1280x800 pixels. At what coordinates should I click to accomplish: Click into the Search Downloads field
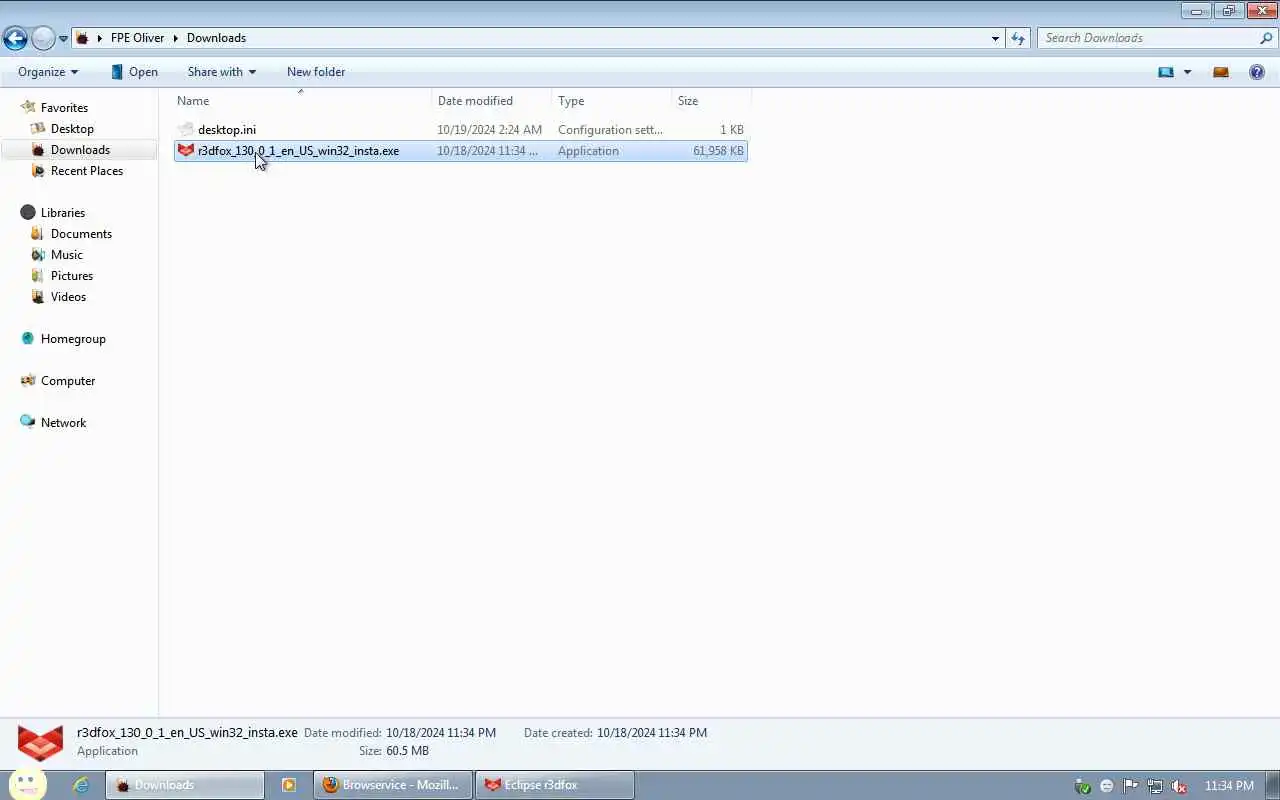pyautogui.click(x=1150, y=38)
